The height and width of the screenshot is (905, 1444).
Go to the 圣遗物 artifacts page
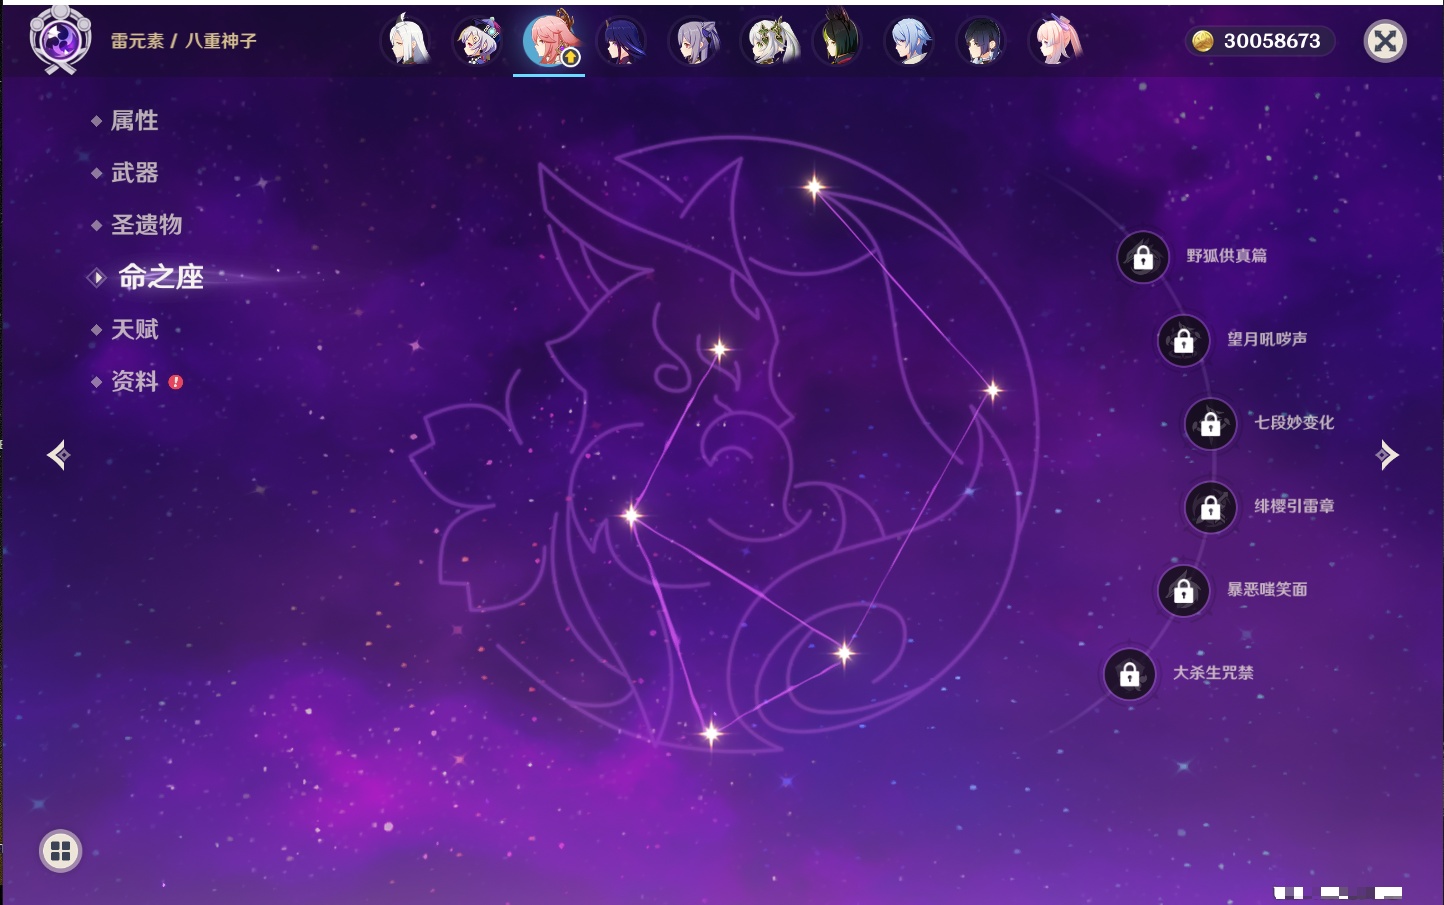(146, 225)
